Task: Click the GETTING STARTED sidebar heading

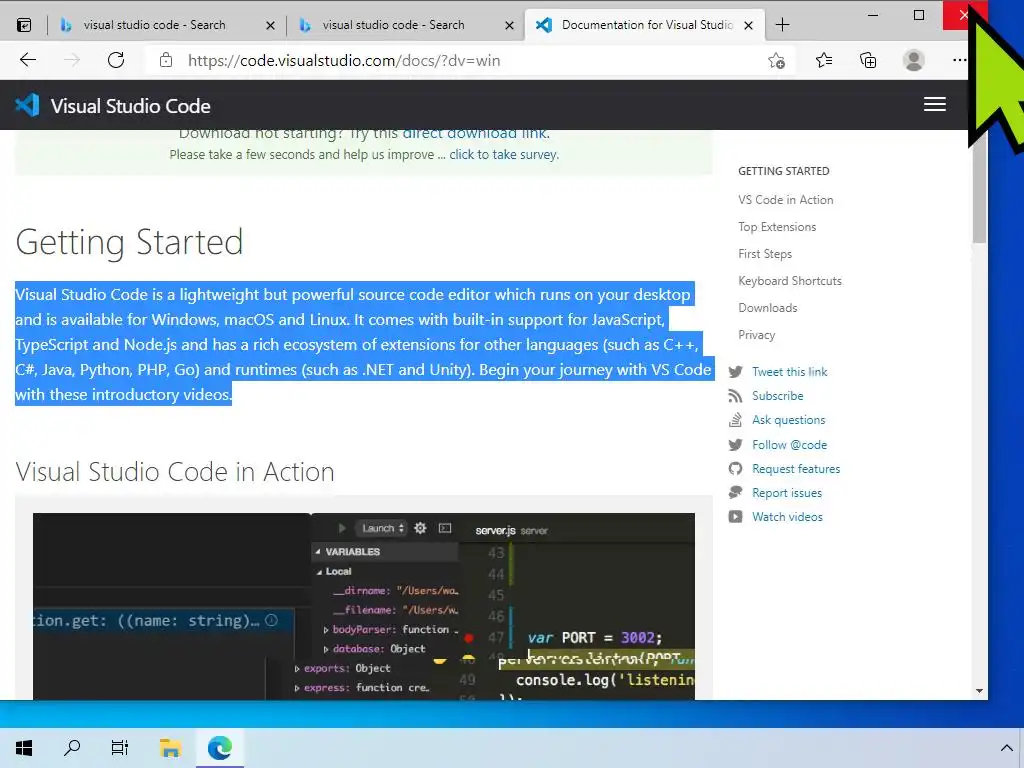Action: pos(784,171)
